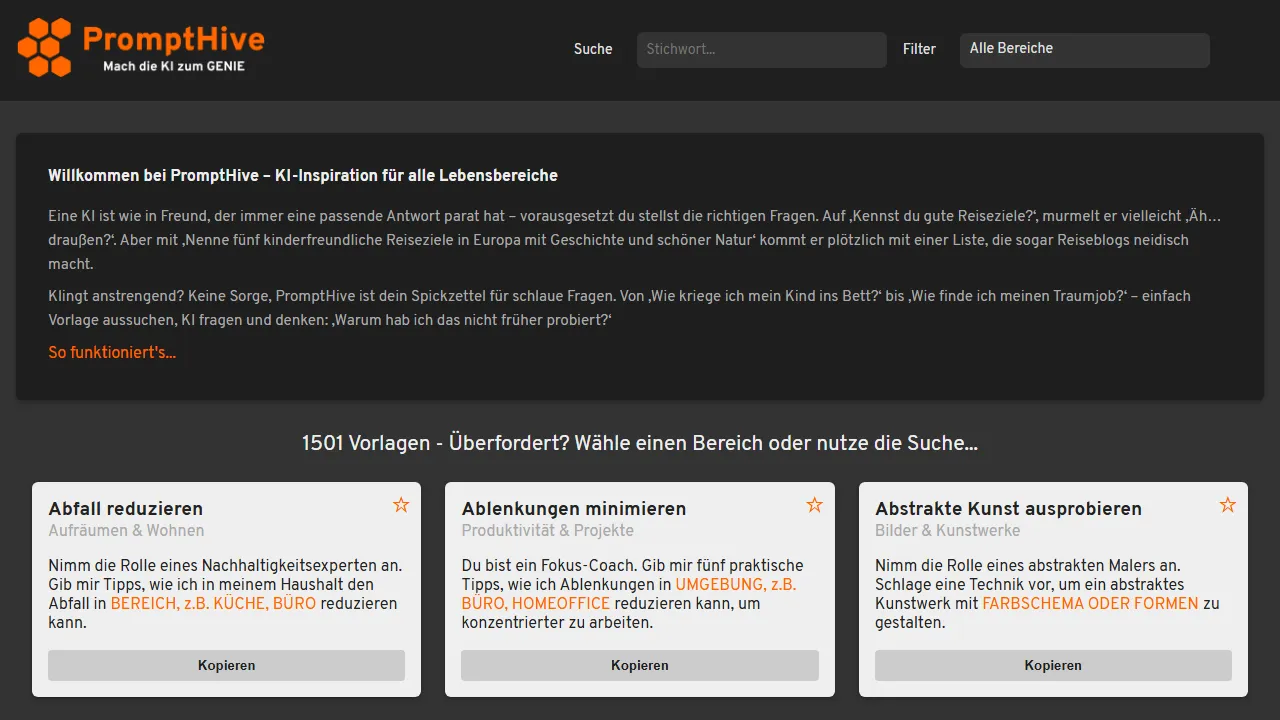The width and height of the screenshot is (1280, 720).
Task: Click Kopieren under "Abstrakte Kunst ausprobieren"
Action: (x=1053, y=665)
